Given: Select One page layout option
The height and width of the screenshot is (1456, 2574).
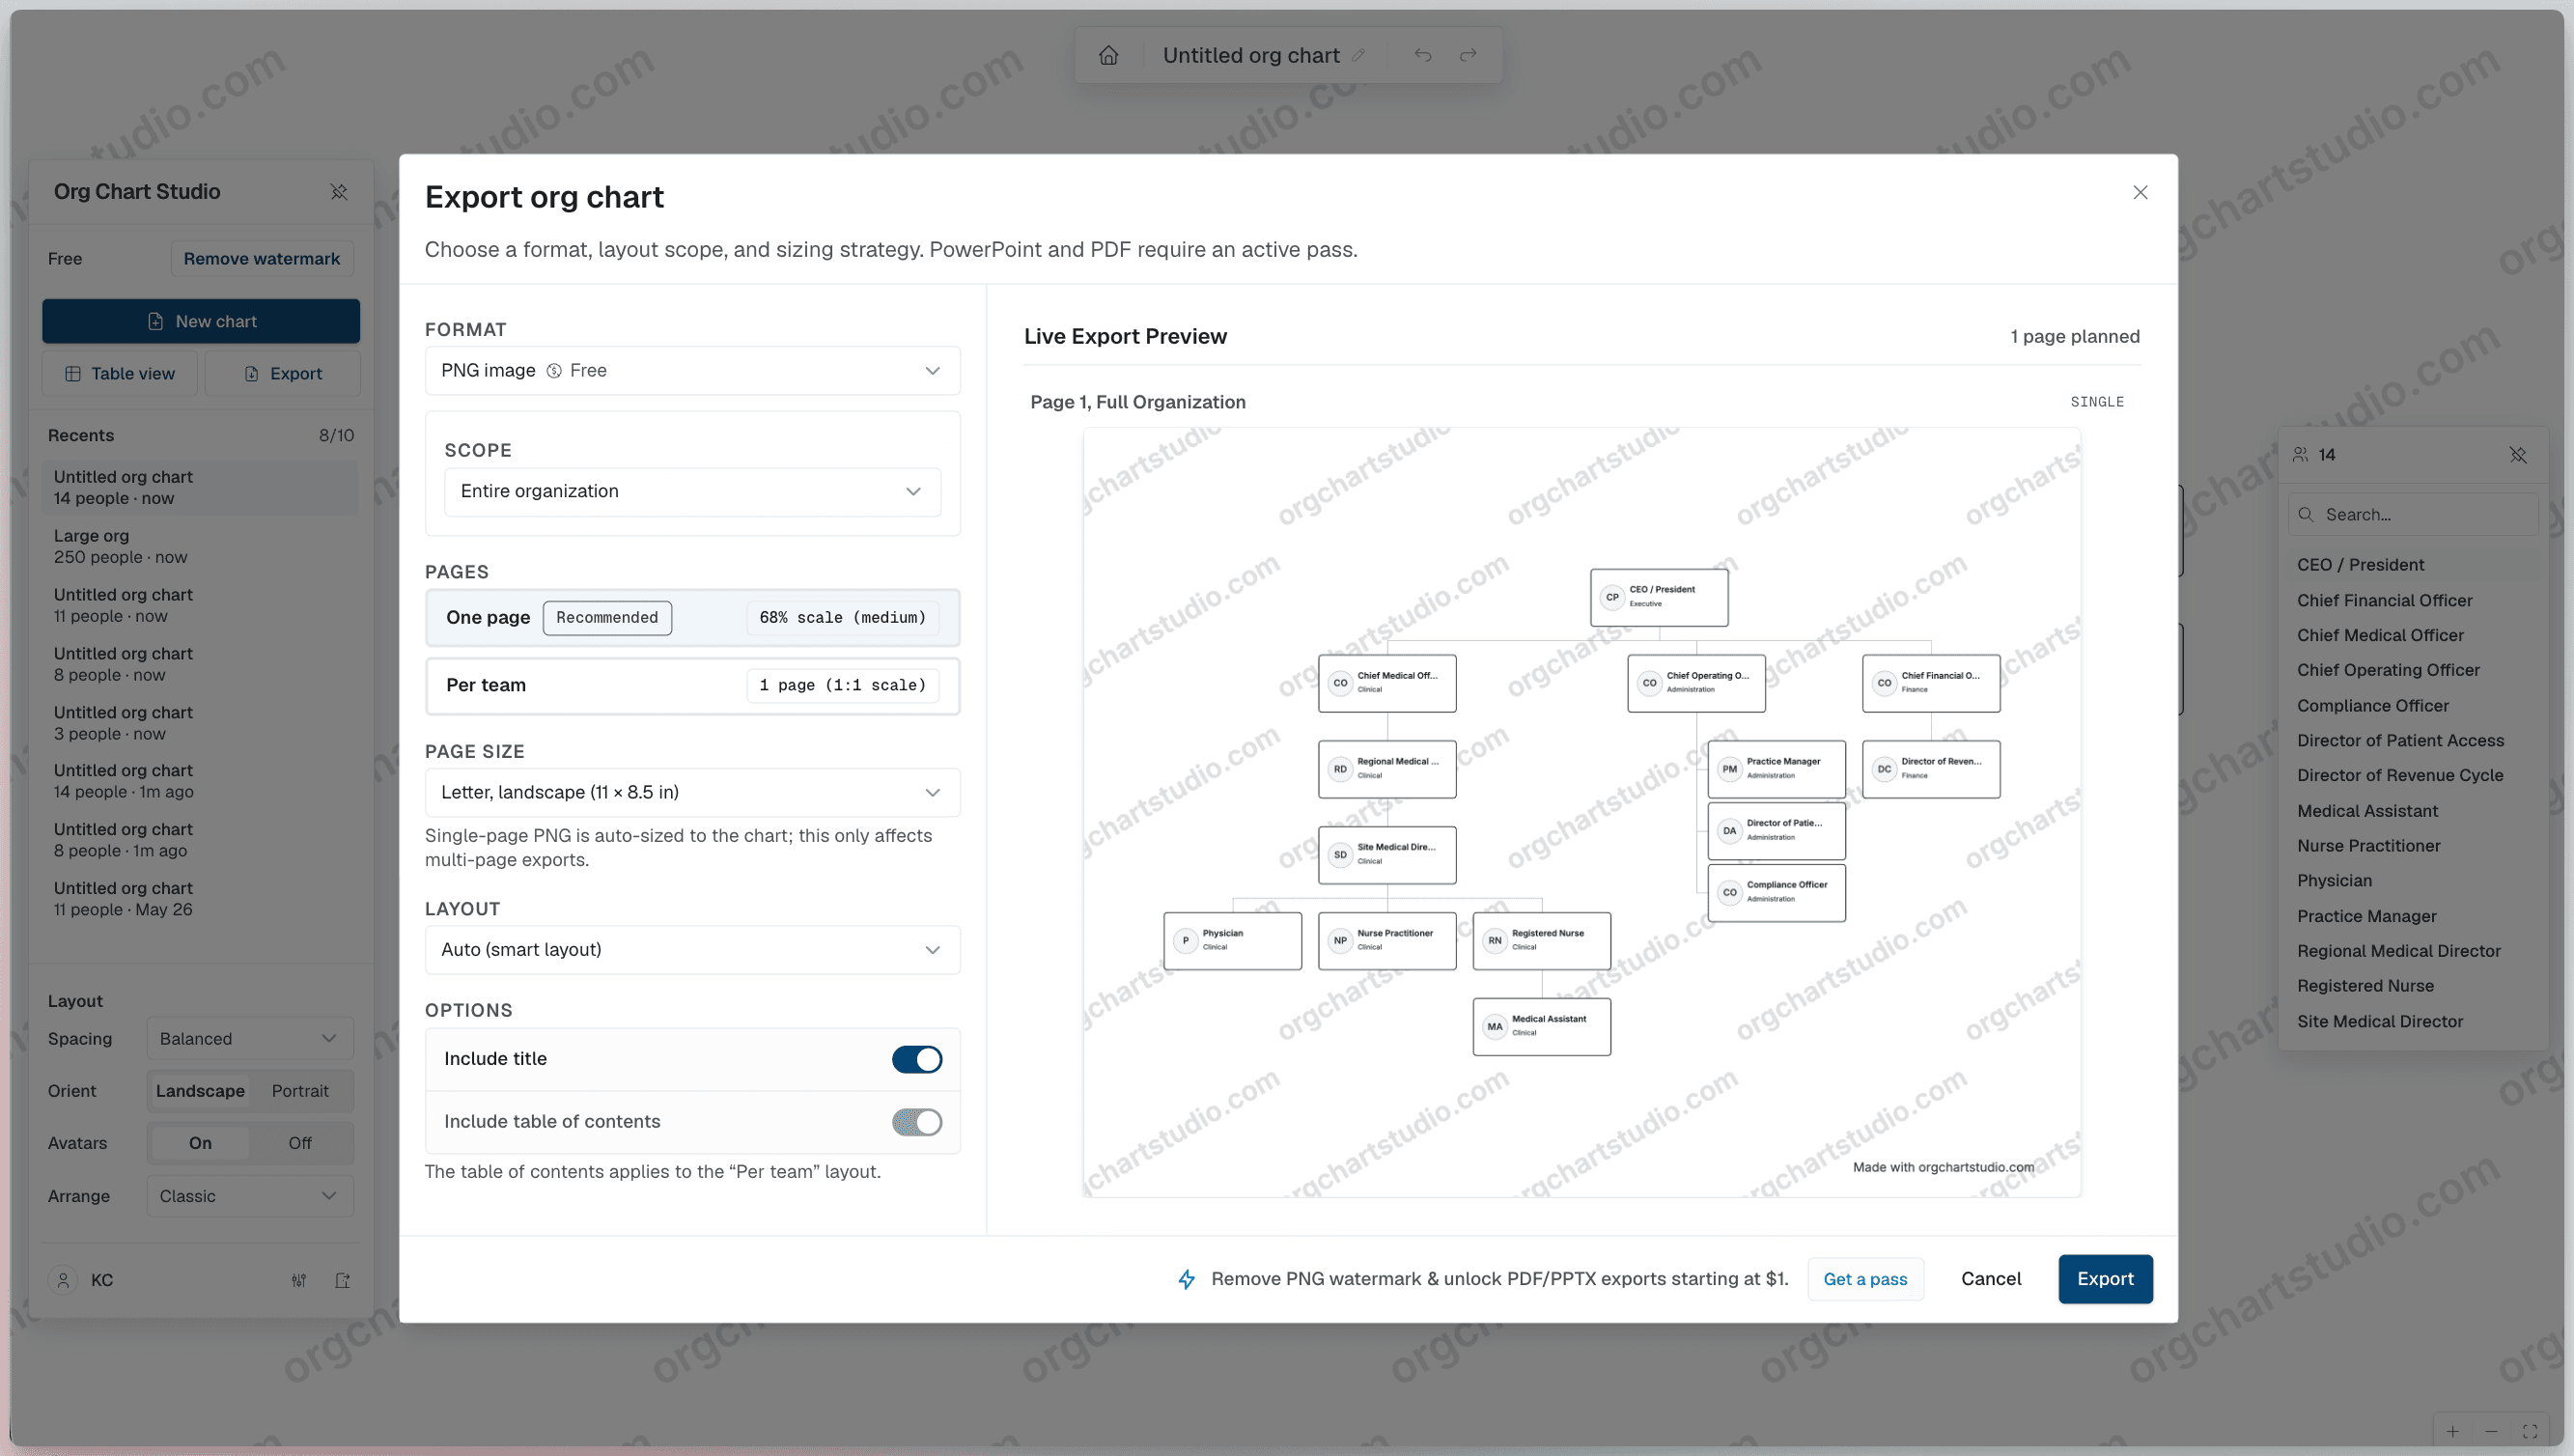Looking at the screenshot, I should 692,617.
